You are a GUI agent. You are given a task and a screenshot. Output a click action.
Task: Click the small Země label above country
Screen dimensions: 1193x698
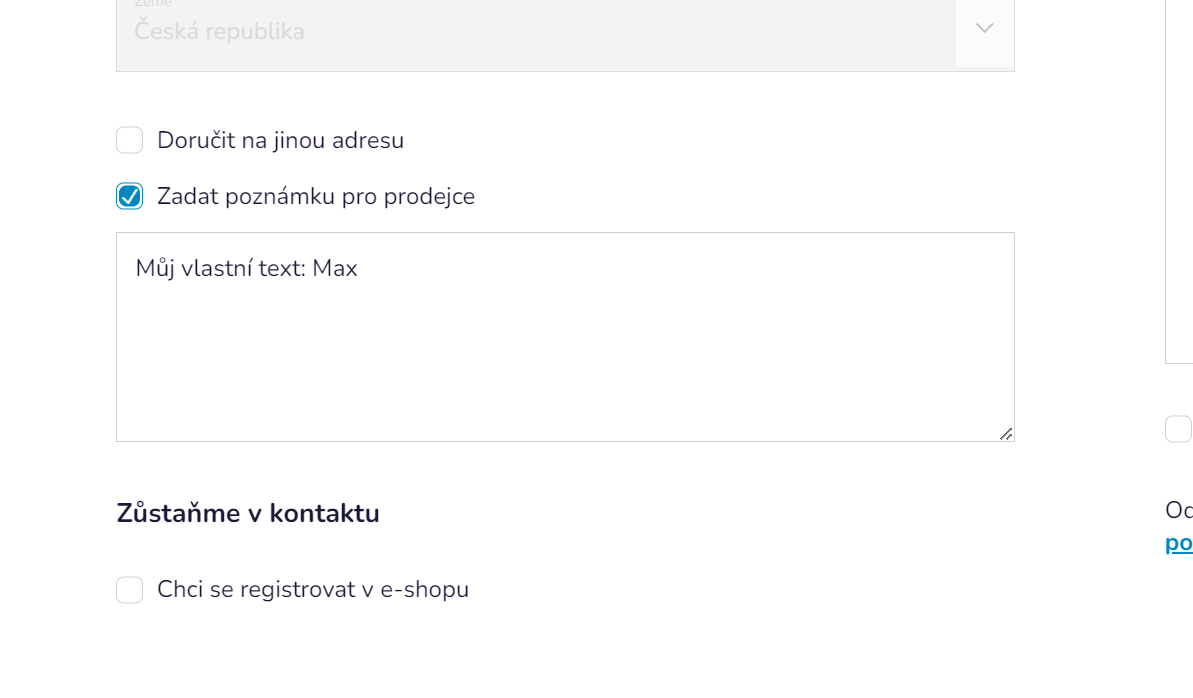(153, 5)
